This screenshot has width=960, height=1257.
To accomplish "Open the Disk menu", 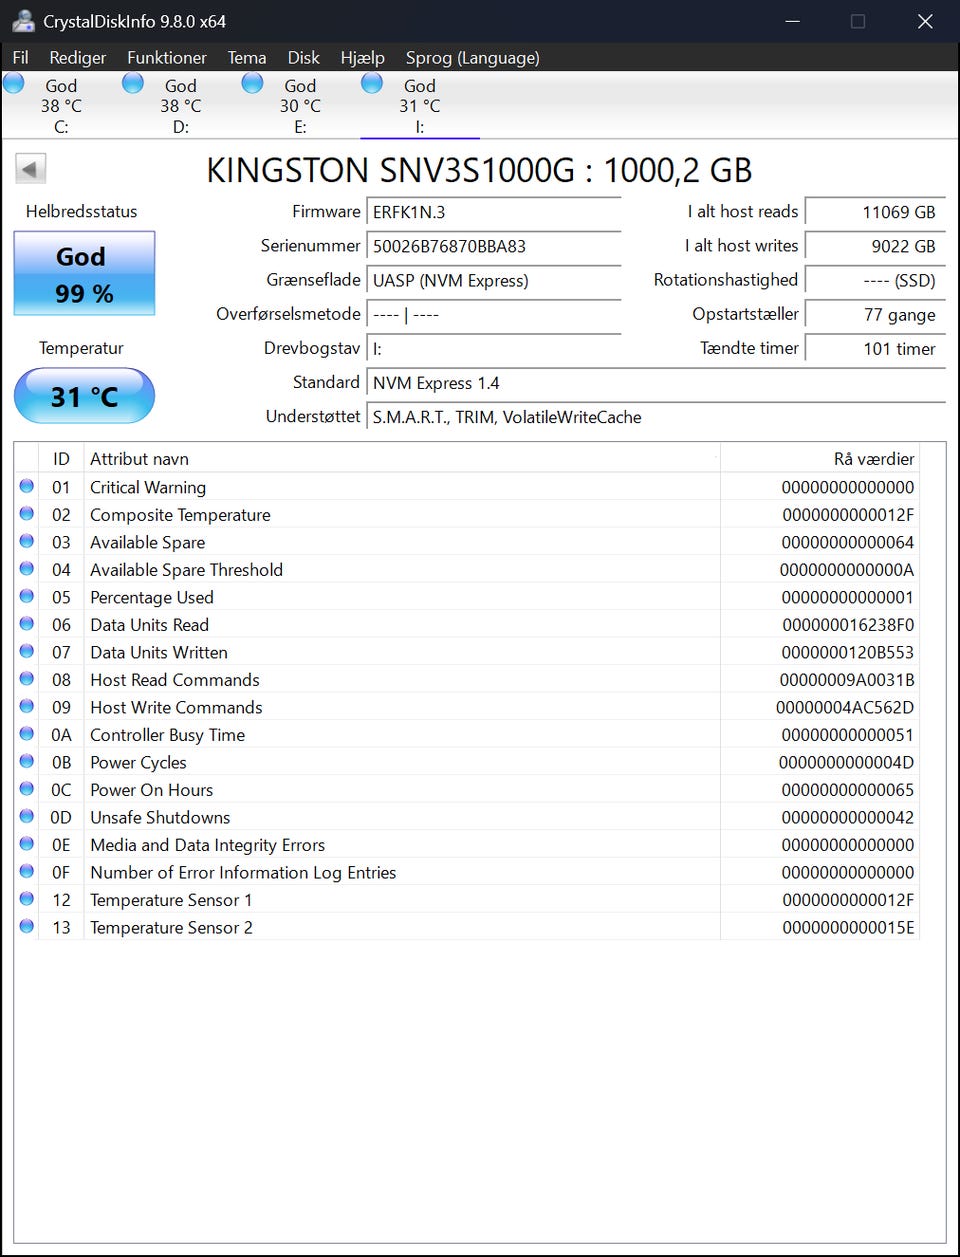I will click(x=304, y=57).
